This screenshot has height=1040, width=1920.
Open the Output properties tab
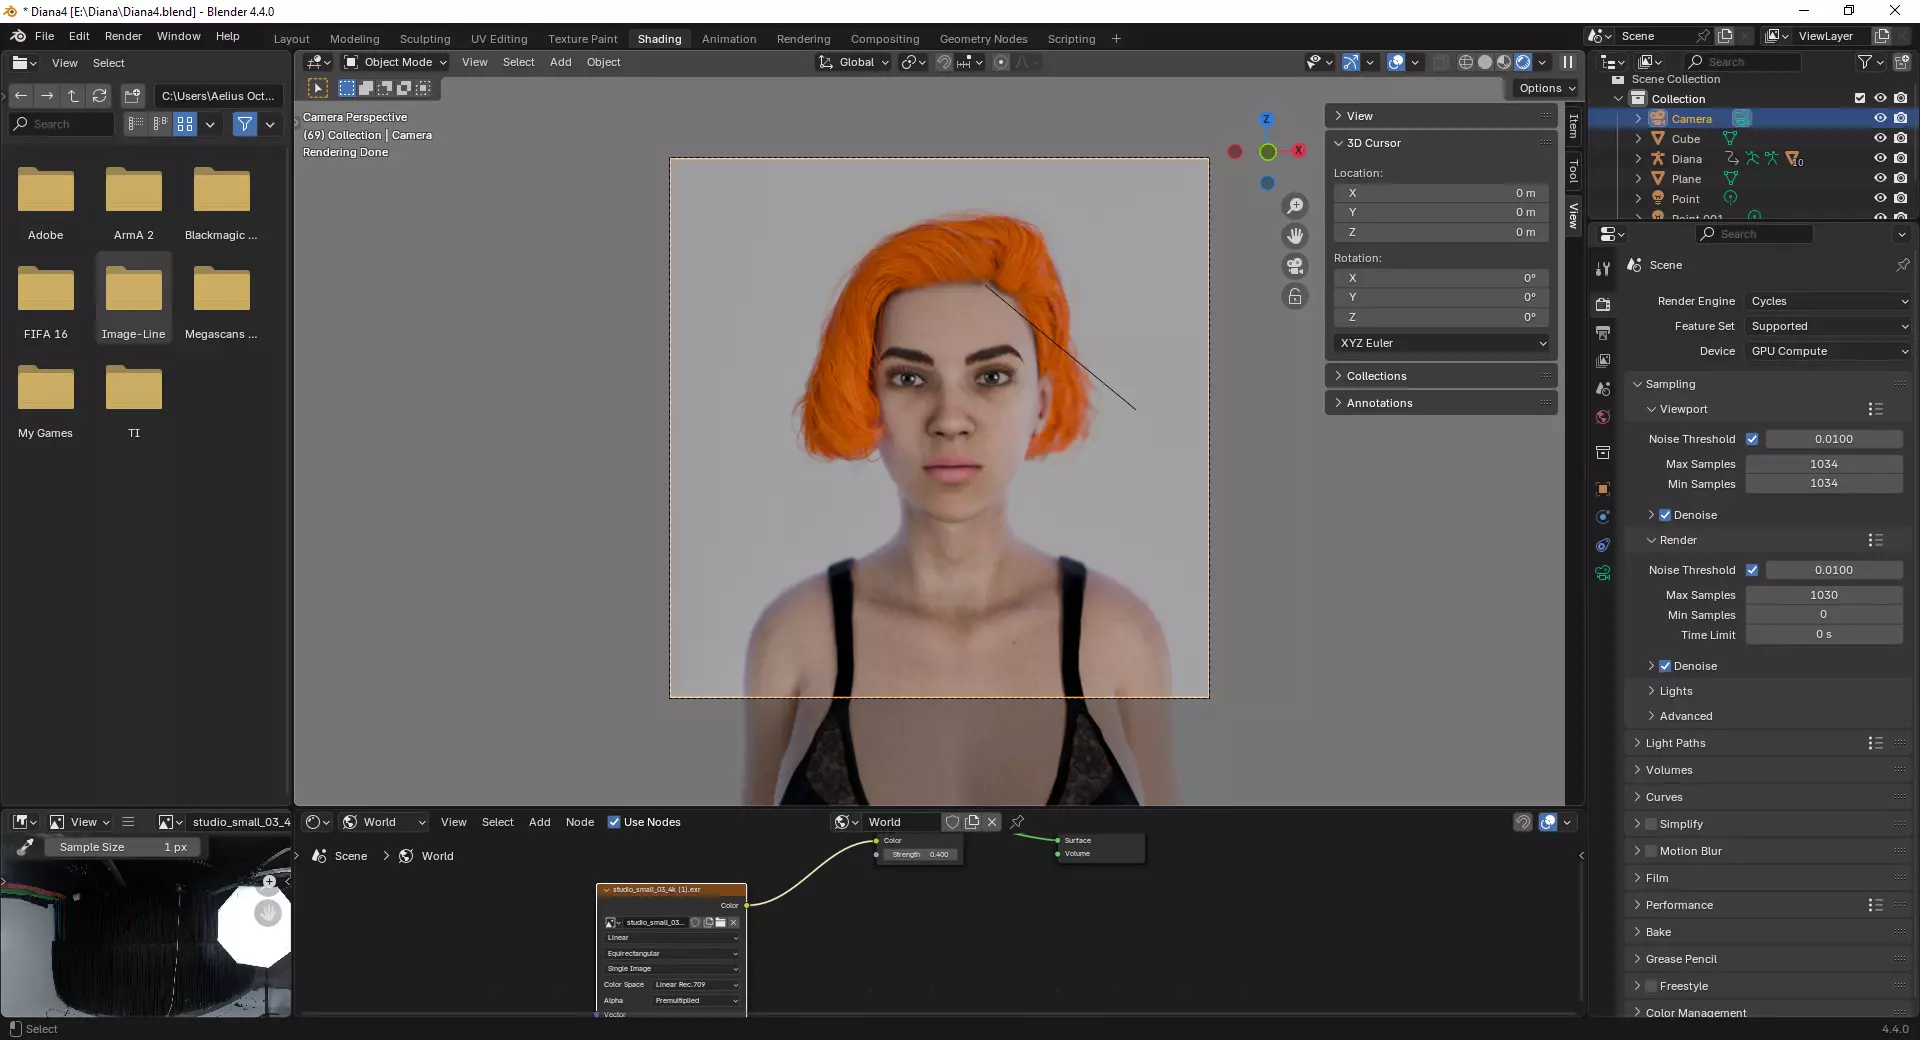(1603, 332)
